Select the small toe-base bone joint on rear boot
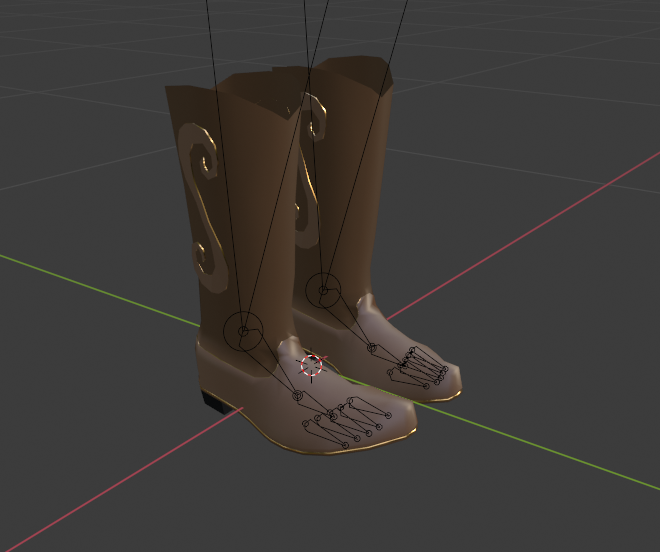This screenshot has width=660, height=552. coord(371,348)
